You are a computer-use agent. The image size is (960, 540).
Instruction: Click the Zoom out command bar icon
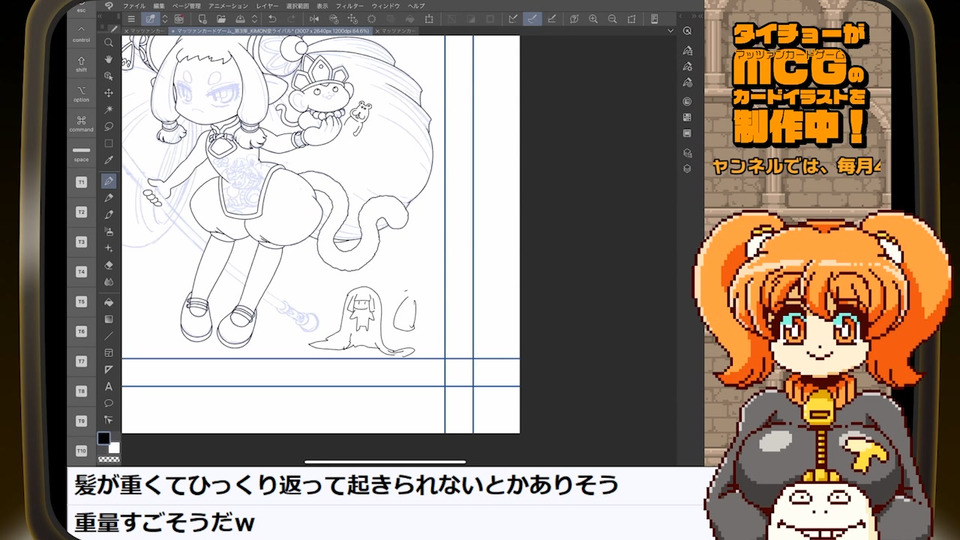612,19
